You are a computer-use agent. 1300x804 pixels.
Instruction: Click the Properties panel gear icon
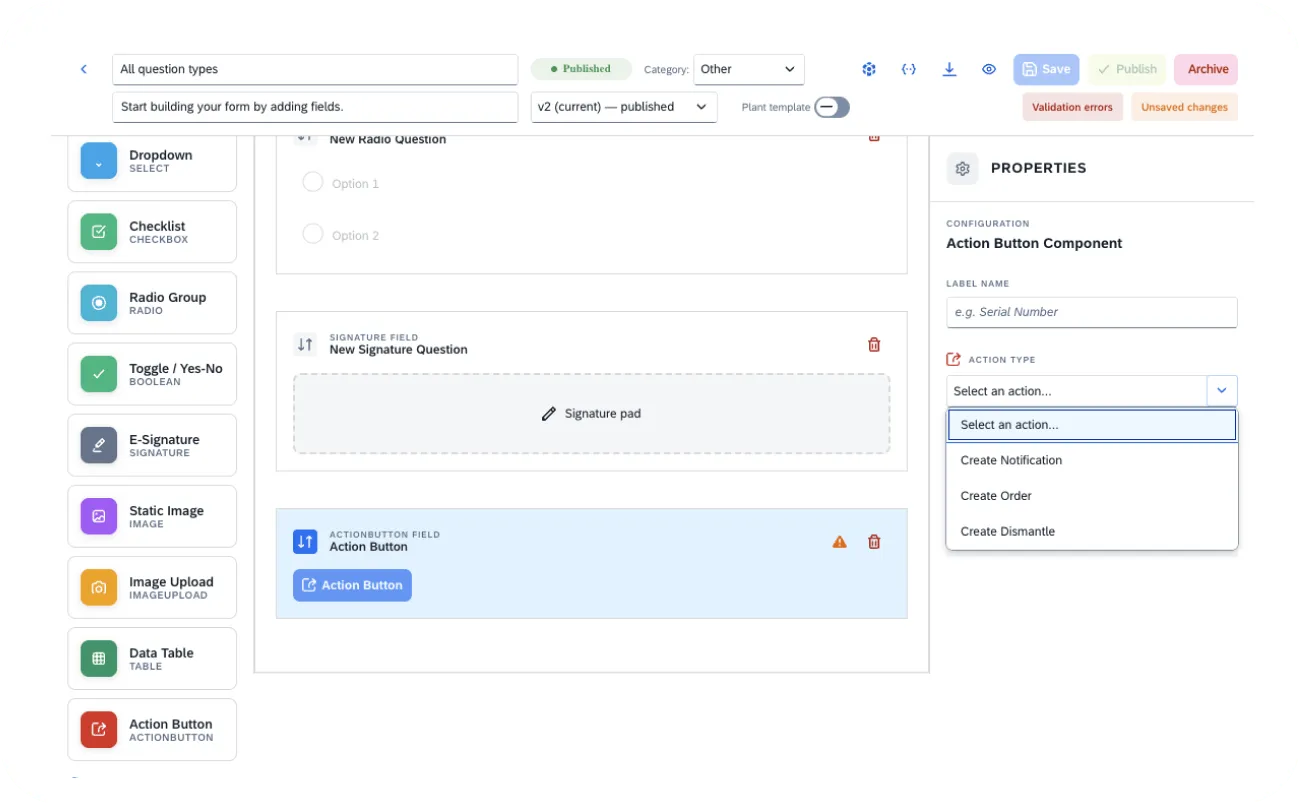click(x=963, y=168)
